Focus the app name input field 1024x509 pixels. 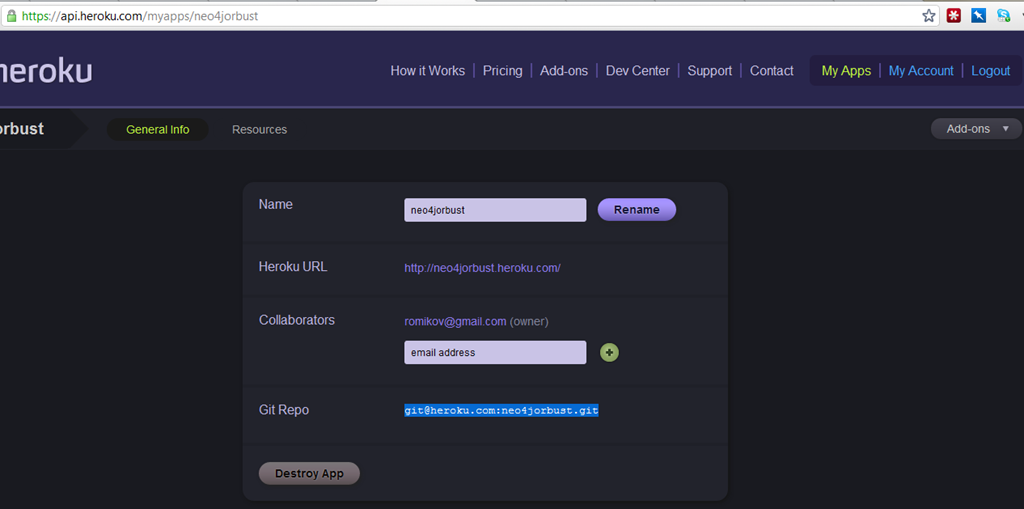click(x=495, y=210)
